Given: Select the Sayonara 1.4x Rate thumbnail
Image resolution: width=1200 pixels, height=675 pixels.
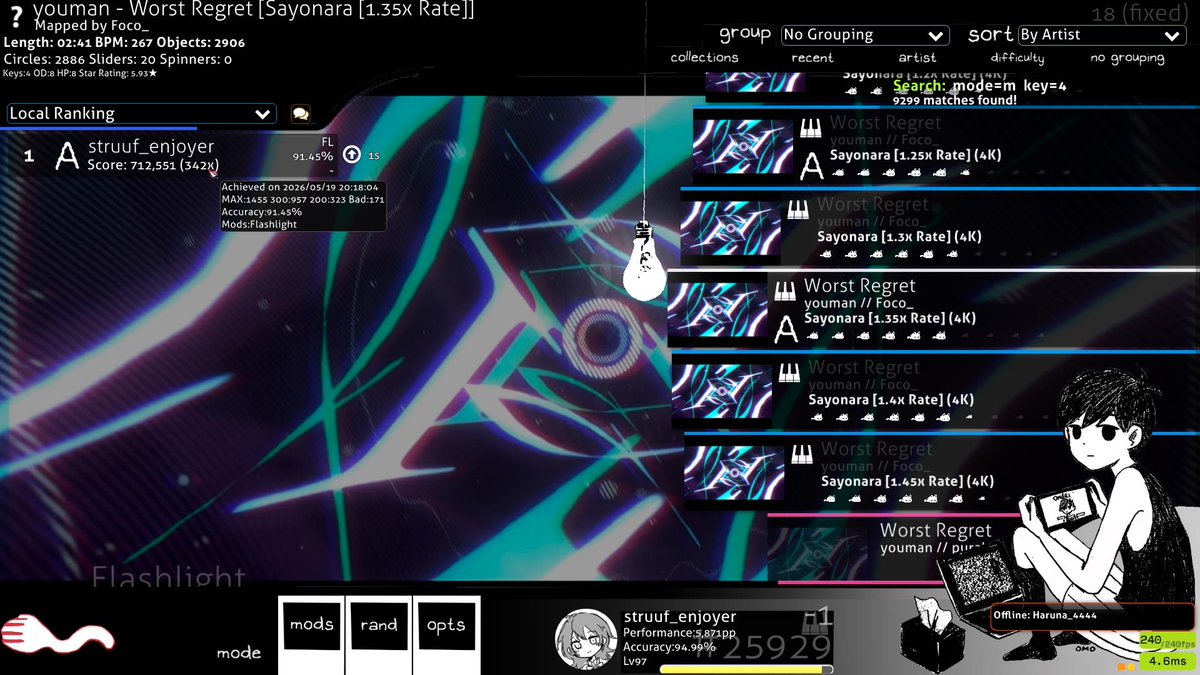Looking at the screenshot, I should tap(722, 392).
